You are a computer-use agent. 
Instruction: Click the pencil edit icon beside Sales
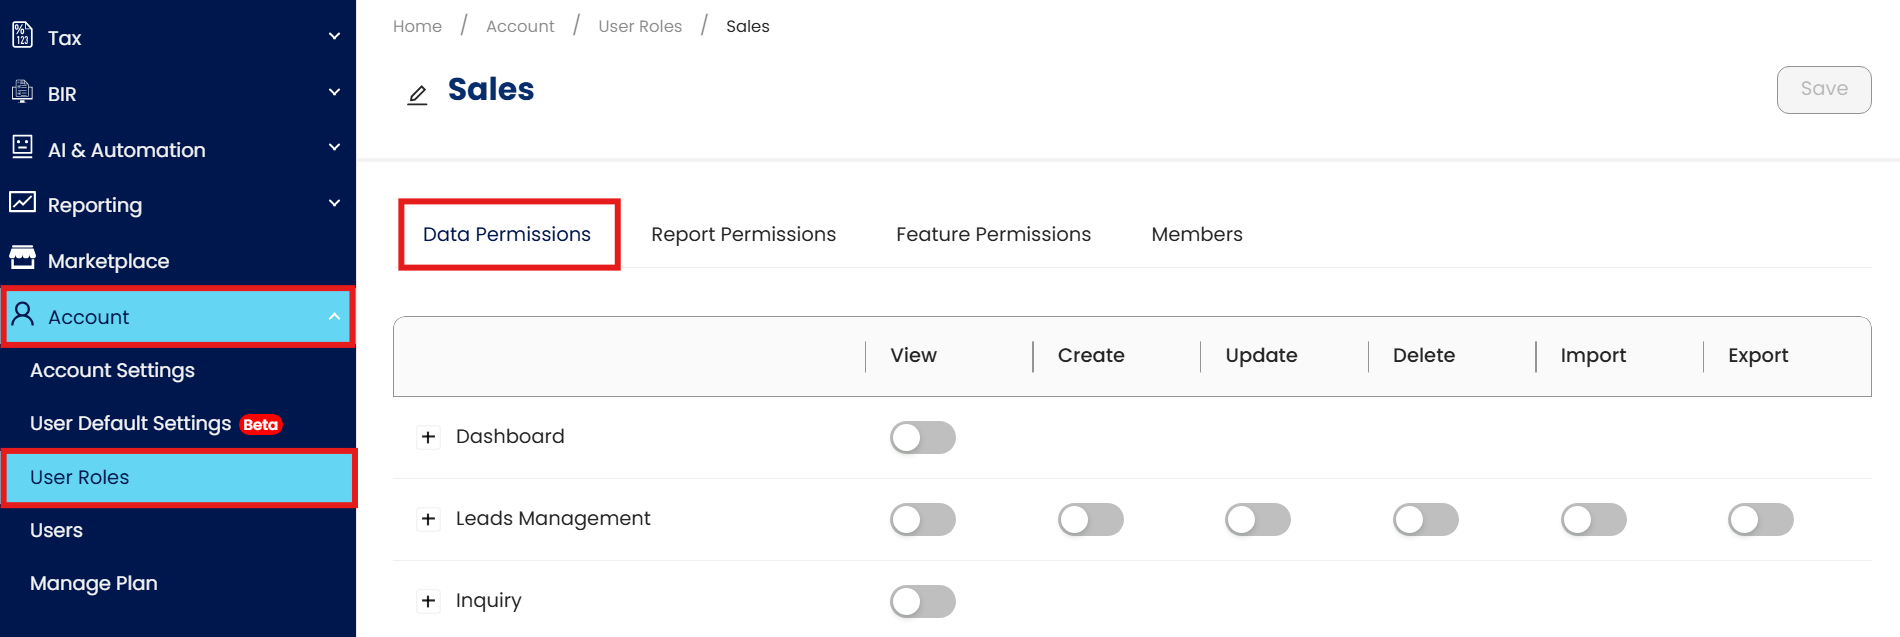point(417,95)
